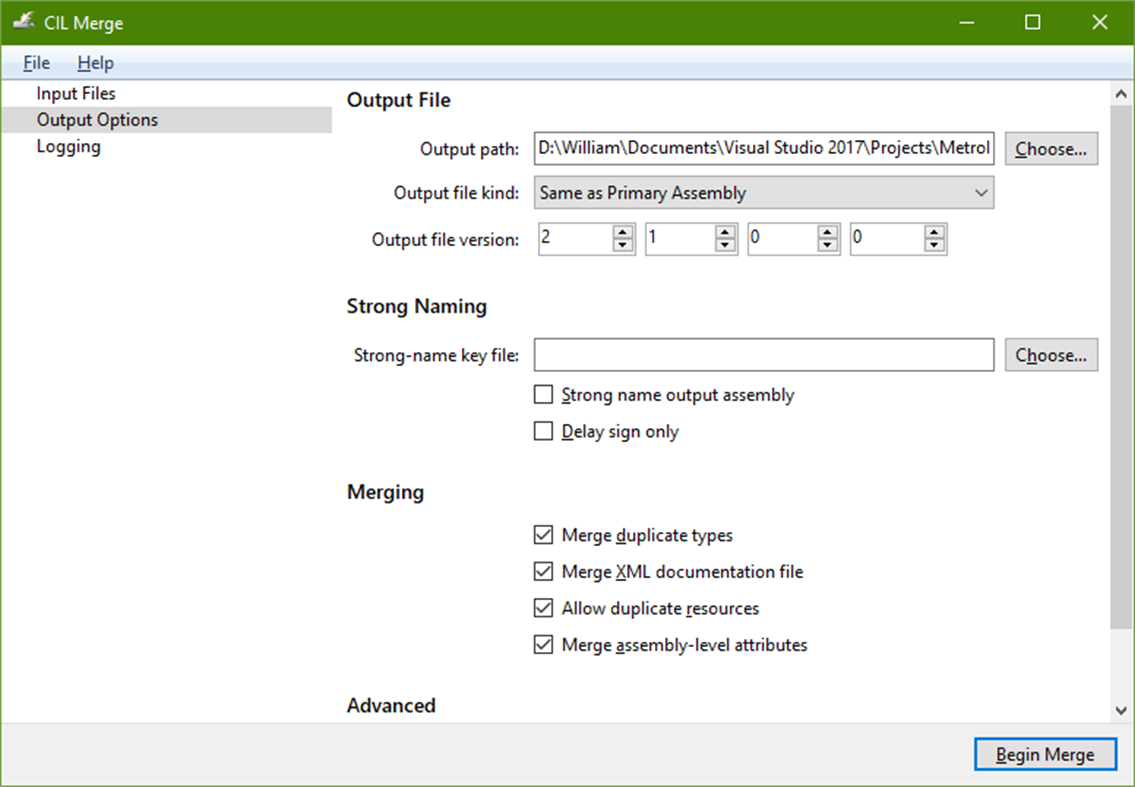
Task: Click the CIL Merge app icon in title bar
Action: click(x=24, y=22)
